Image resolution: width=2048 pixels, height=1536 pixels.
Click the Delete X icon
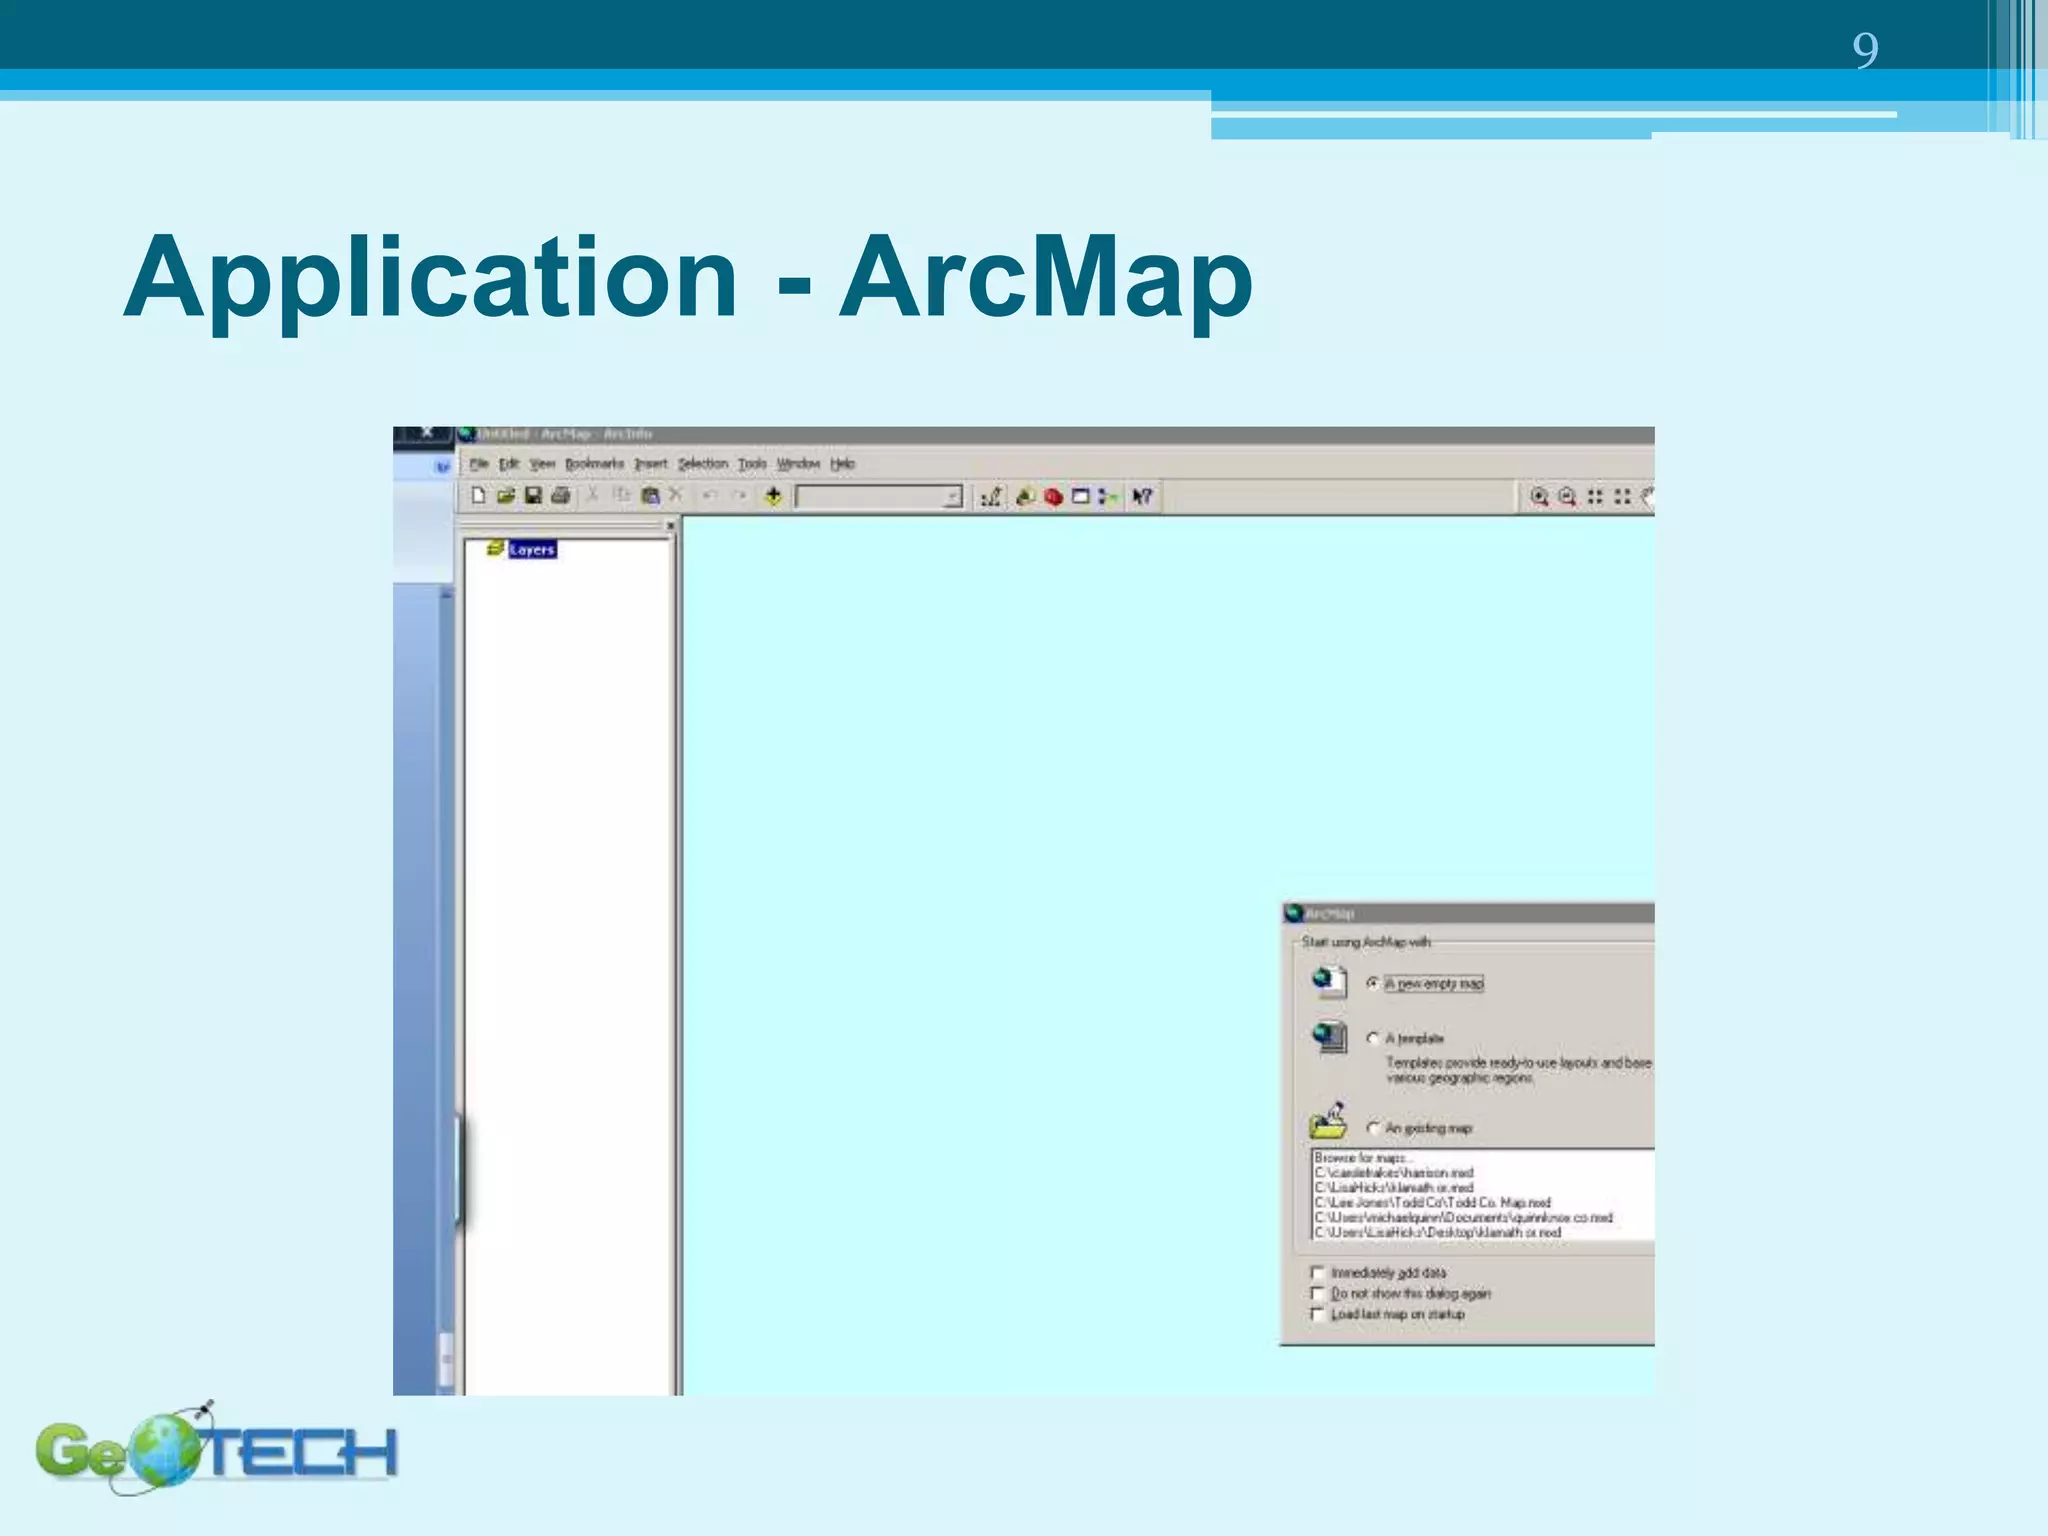point(676,495)
